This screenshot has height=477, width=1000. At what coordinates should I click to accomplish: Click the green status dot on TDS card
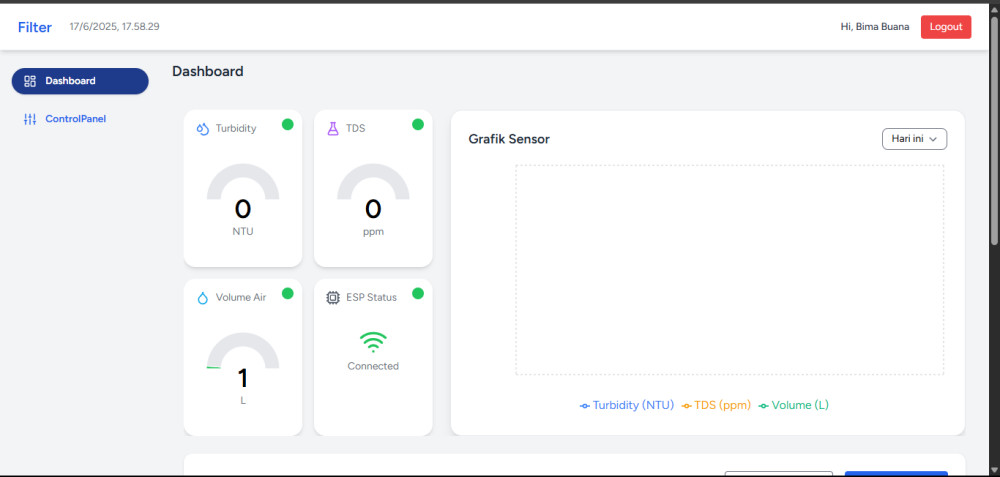point(418,124)
